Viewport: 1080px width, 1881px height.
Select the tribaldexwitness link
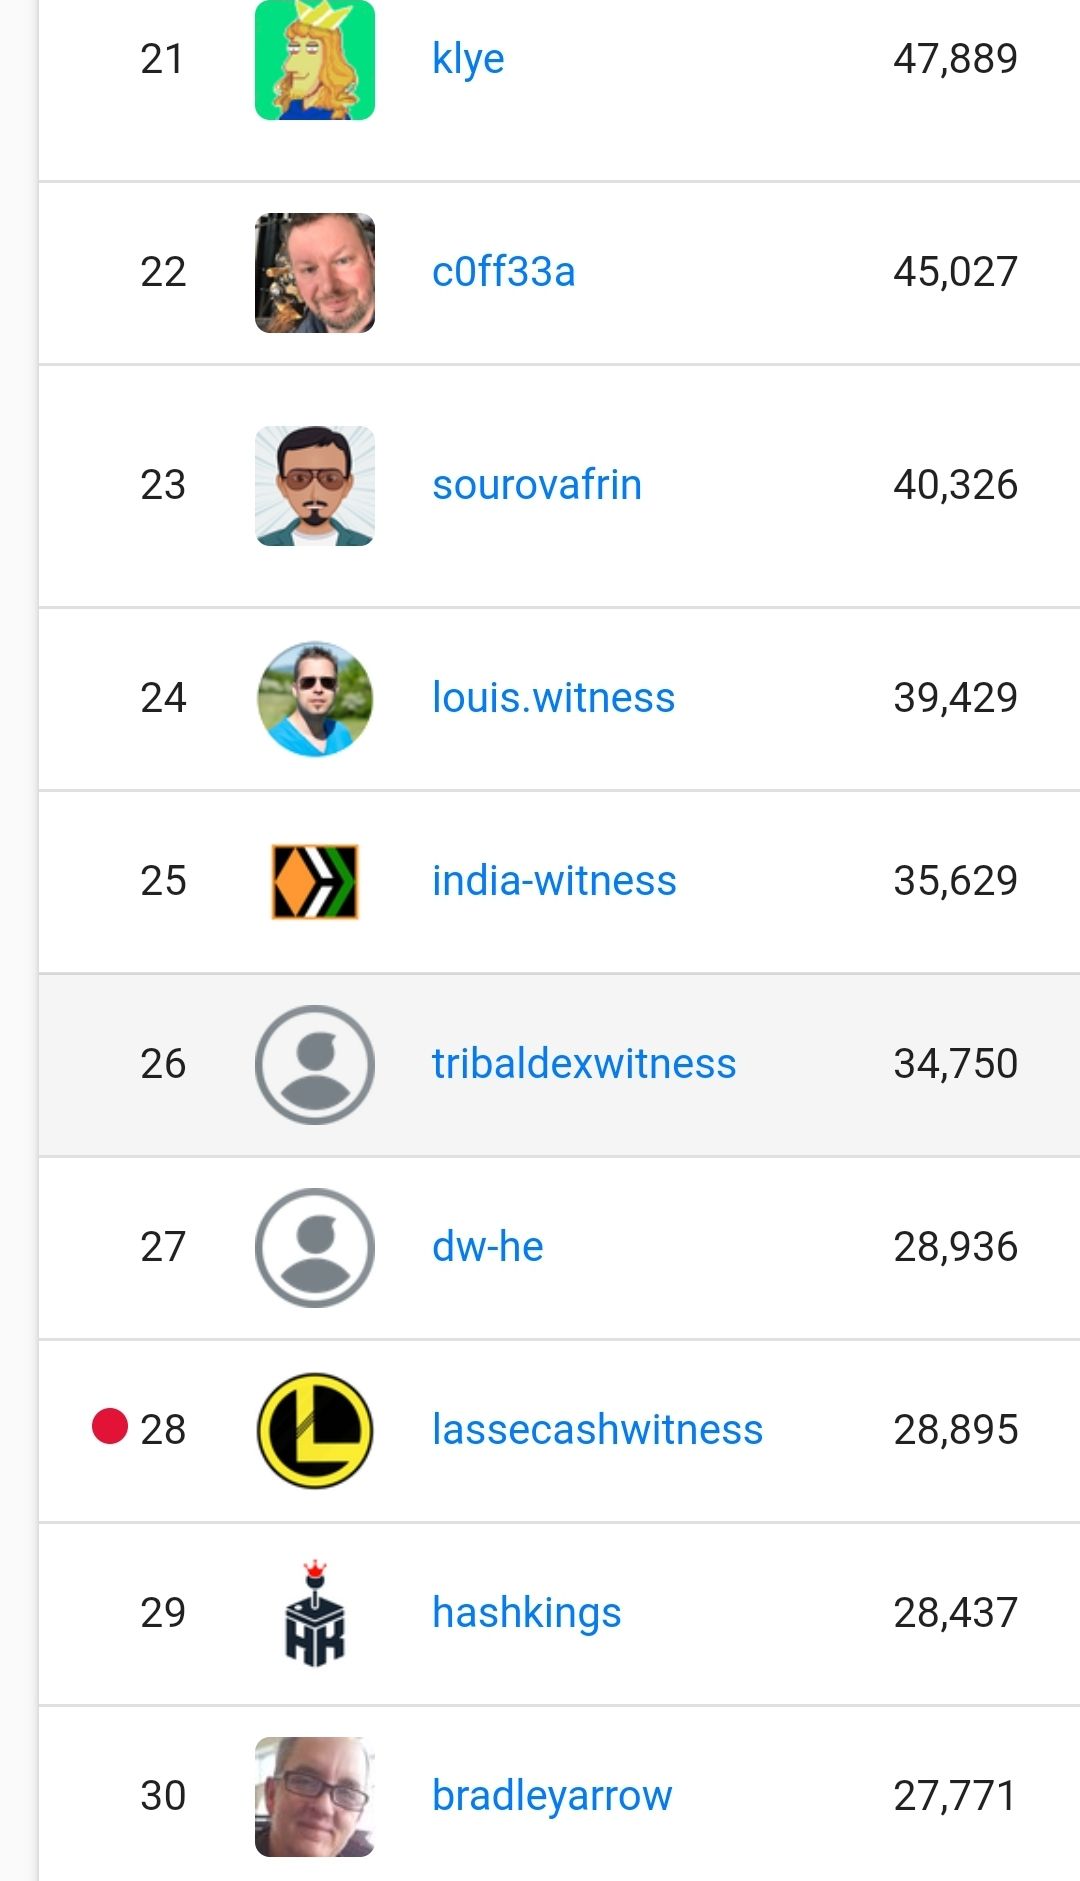pos(584,1064)
